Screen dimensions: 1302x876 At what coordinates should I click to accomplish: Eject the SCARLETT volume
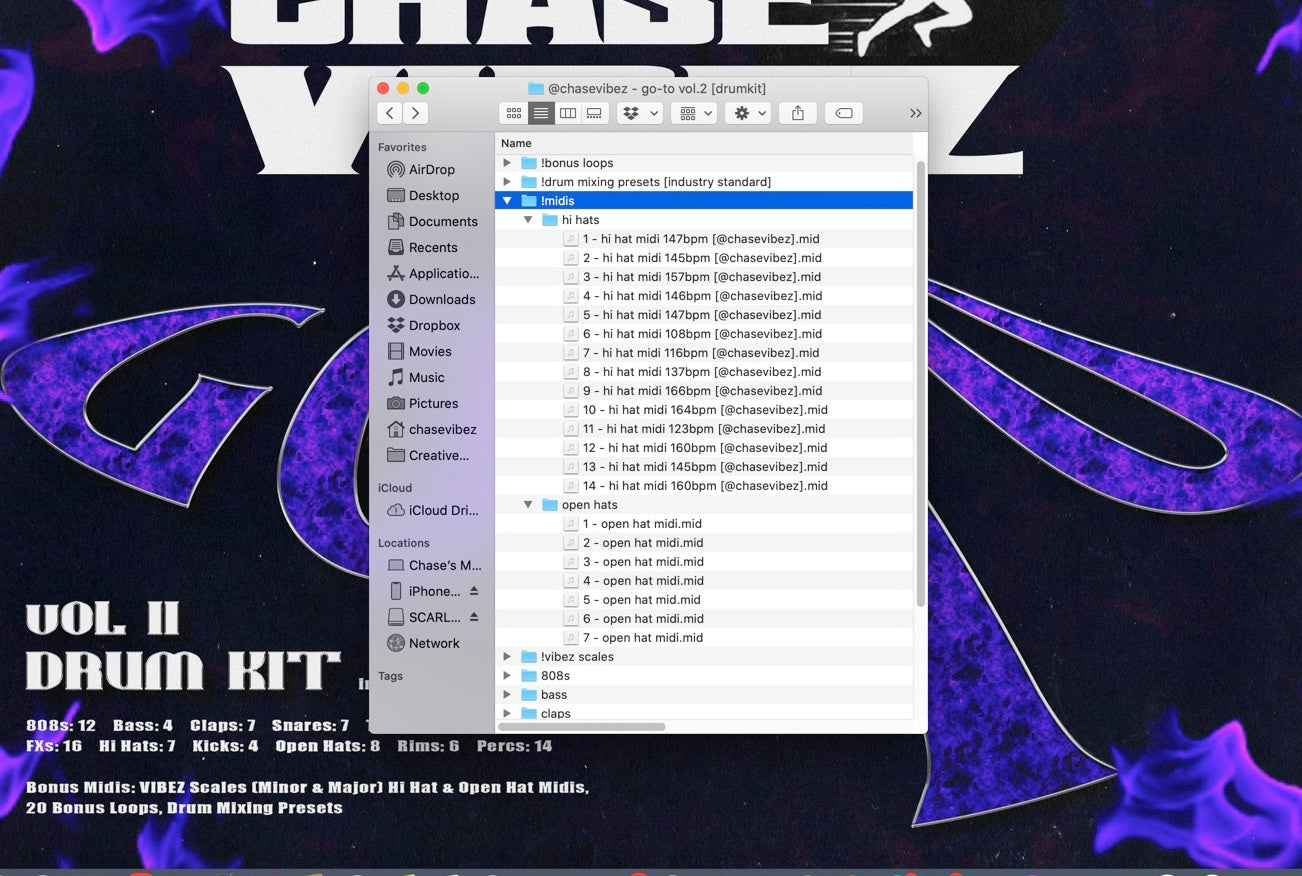coord(474,618)
